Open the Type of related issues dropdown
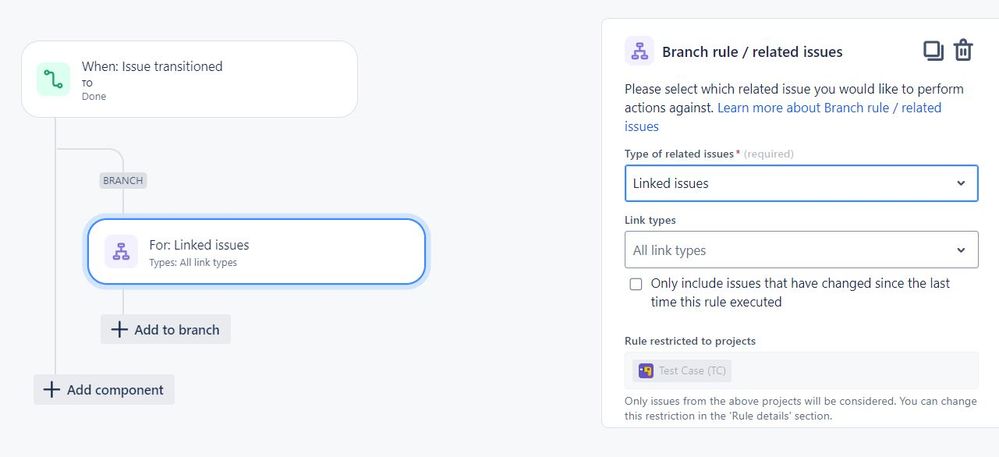This screenshot has height=457, width=999. tap(801, 184)
